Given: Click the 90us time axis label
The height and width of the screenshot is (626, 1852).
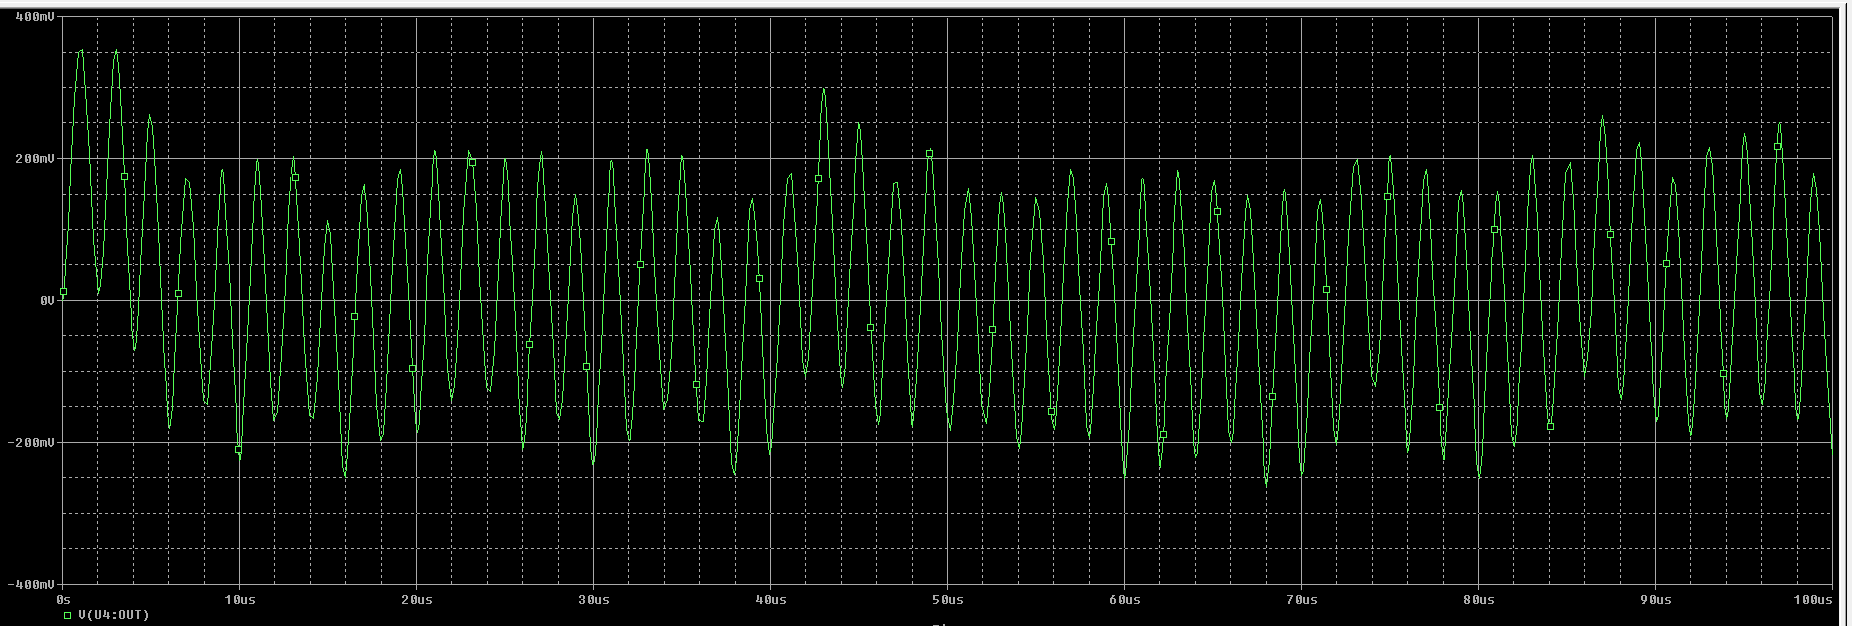Looking at the screenshot, I should 1655,600.
